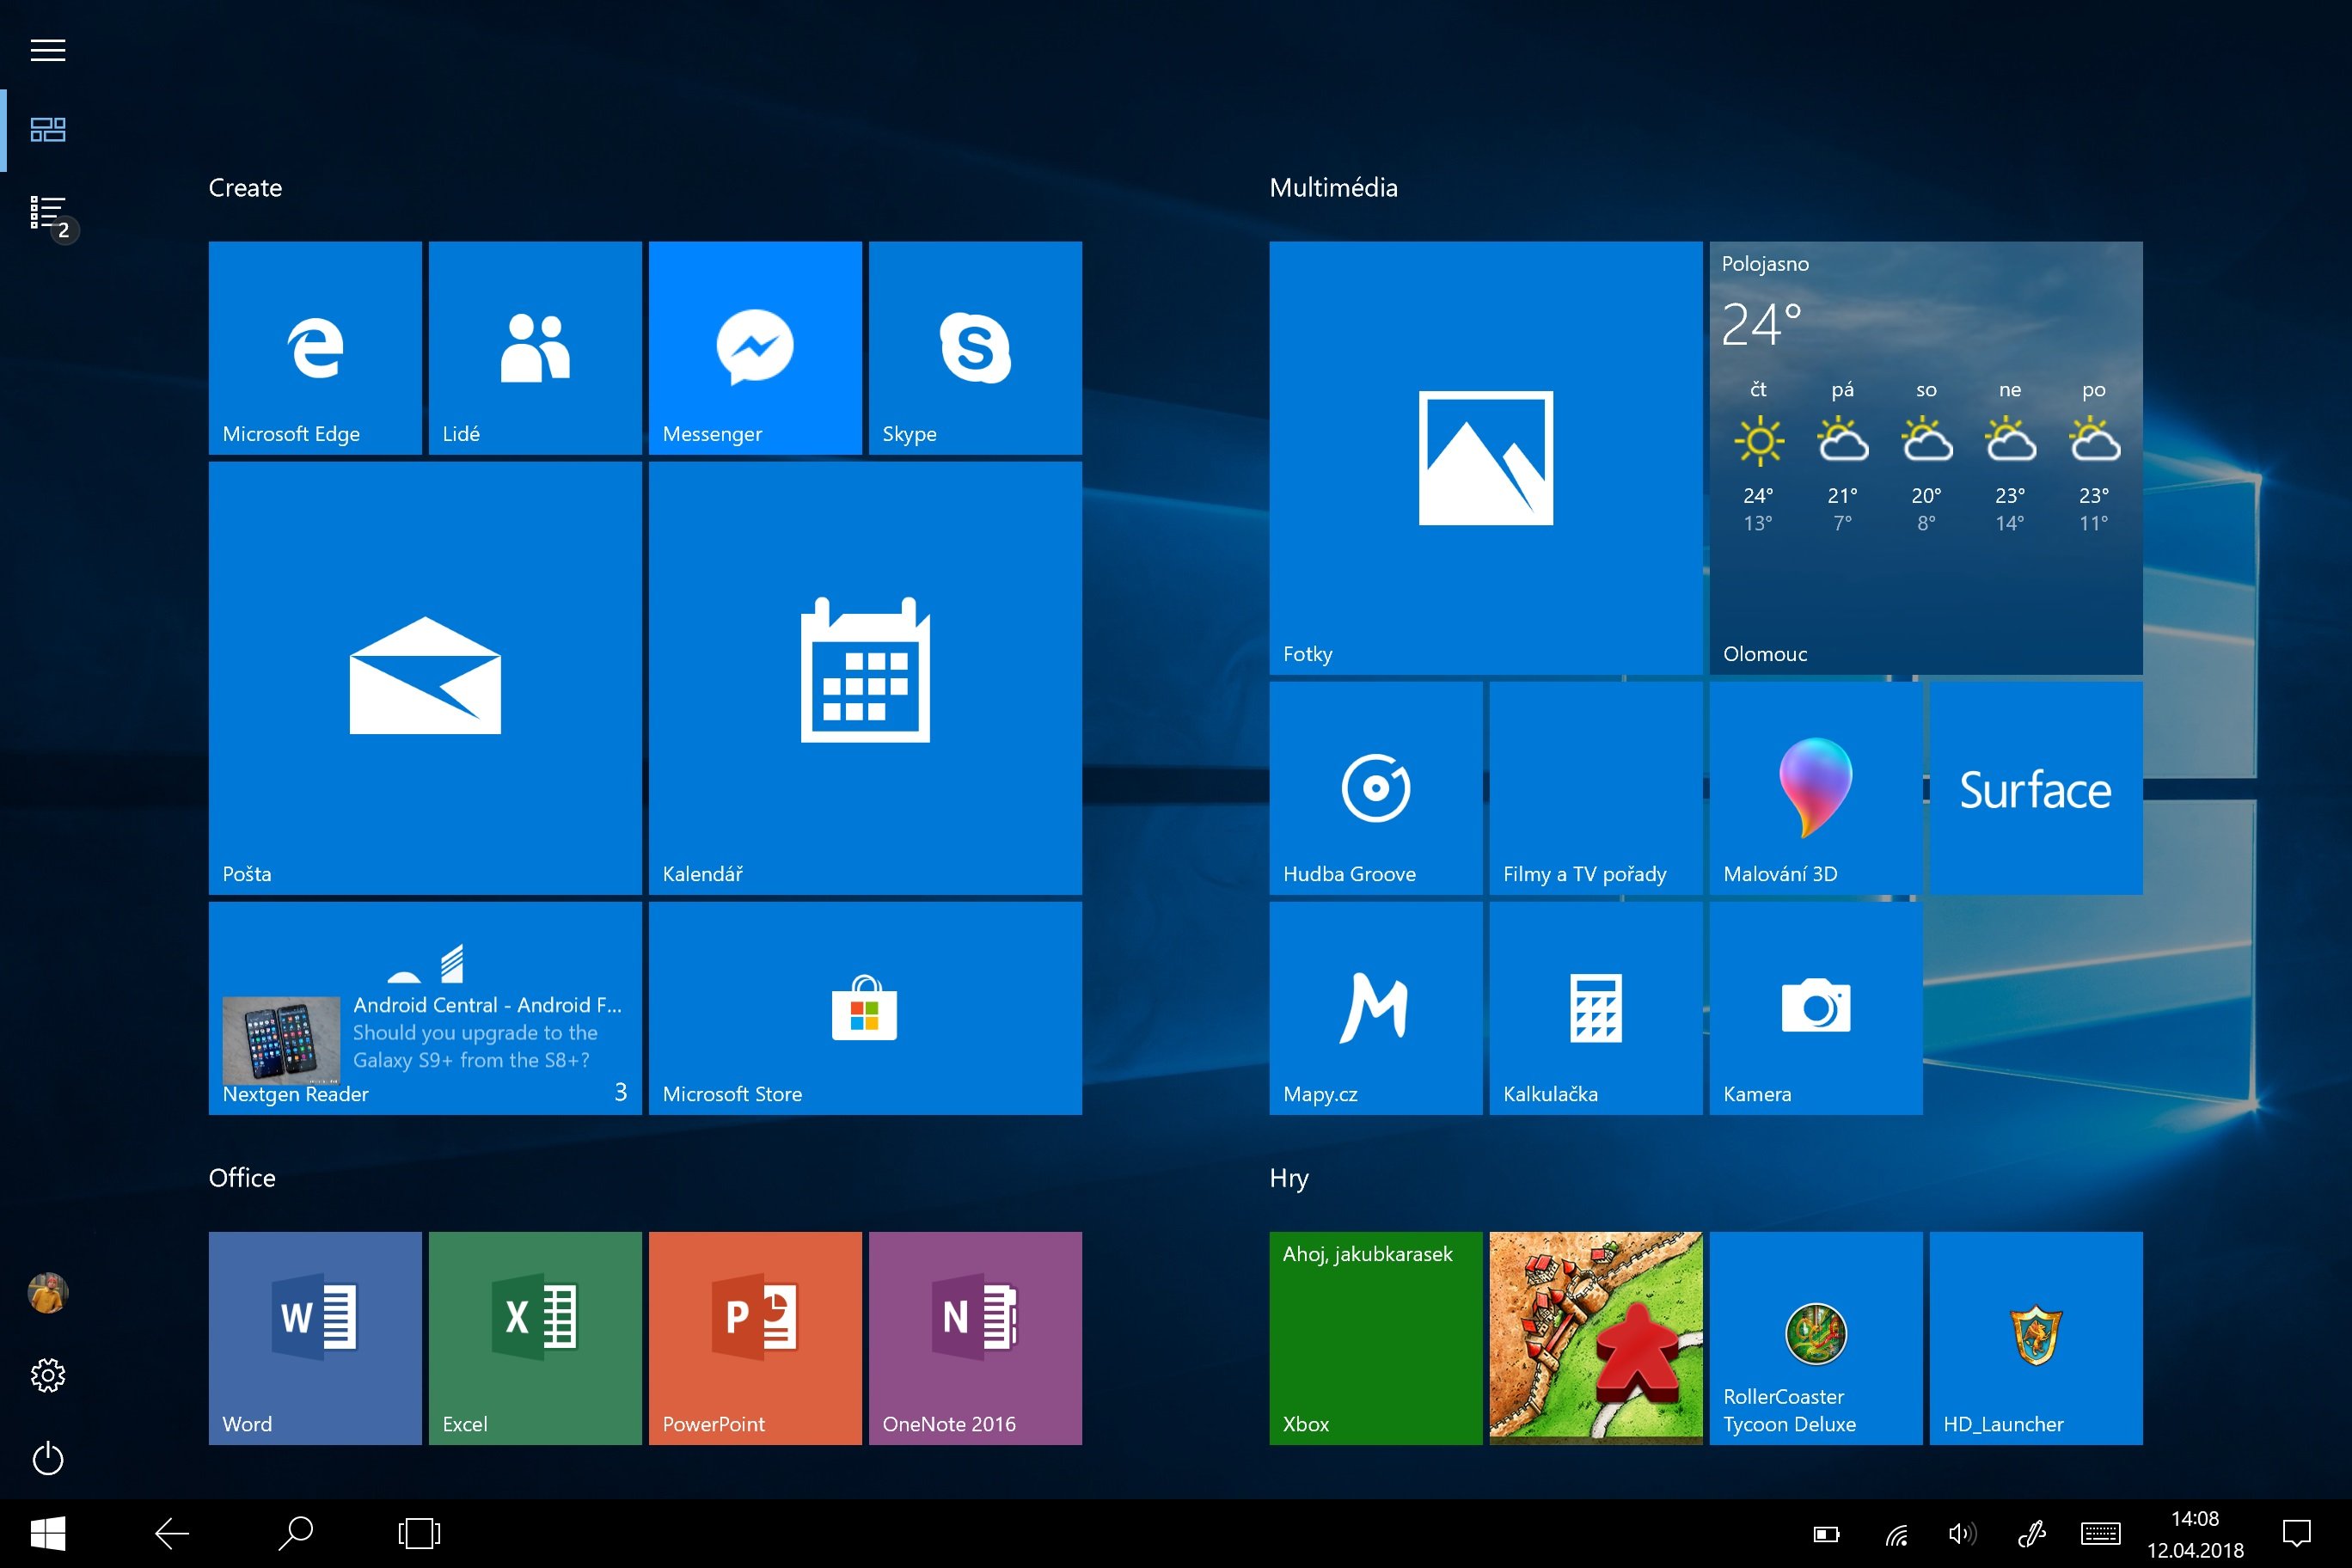The image size is (2352, 1568).
Task: Launch the HD_Launcher tile
Action: (2036, 1338)
